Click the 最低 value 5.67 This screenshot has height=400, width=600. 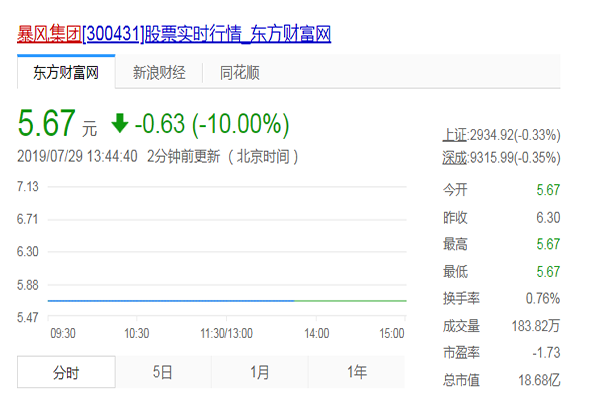548,271
